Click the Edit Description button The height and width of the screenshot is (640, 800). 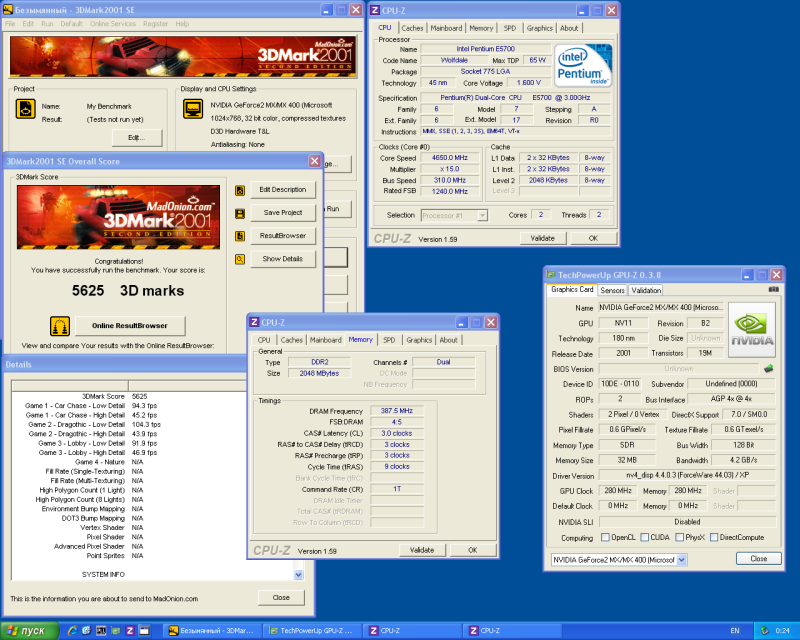click(x=283, y=190)
